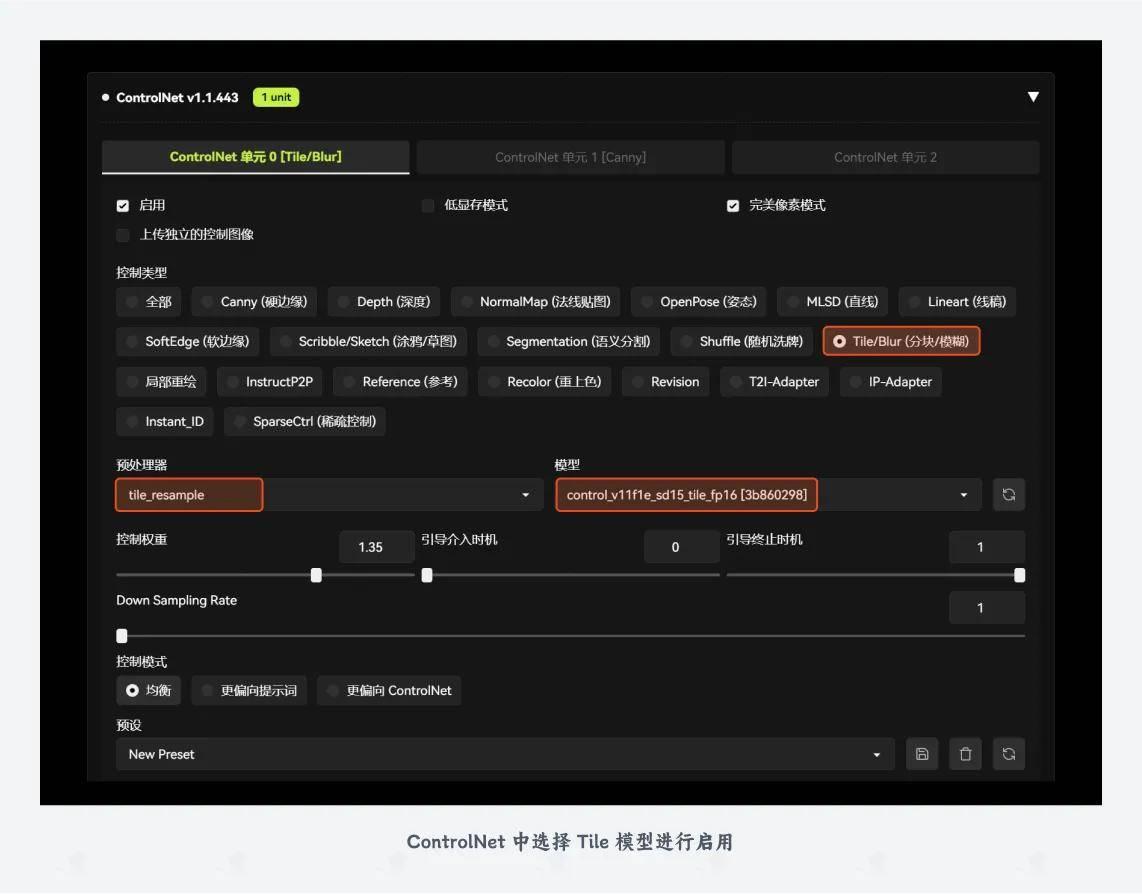Pick MLSD (直线) control type

[832, 302]
